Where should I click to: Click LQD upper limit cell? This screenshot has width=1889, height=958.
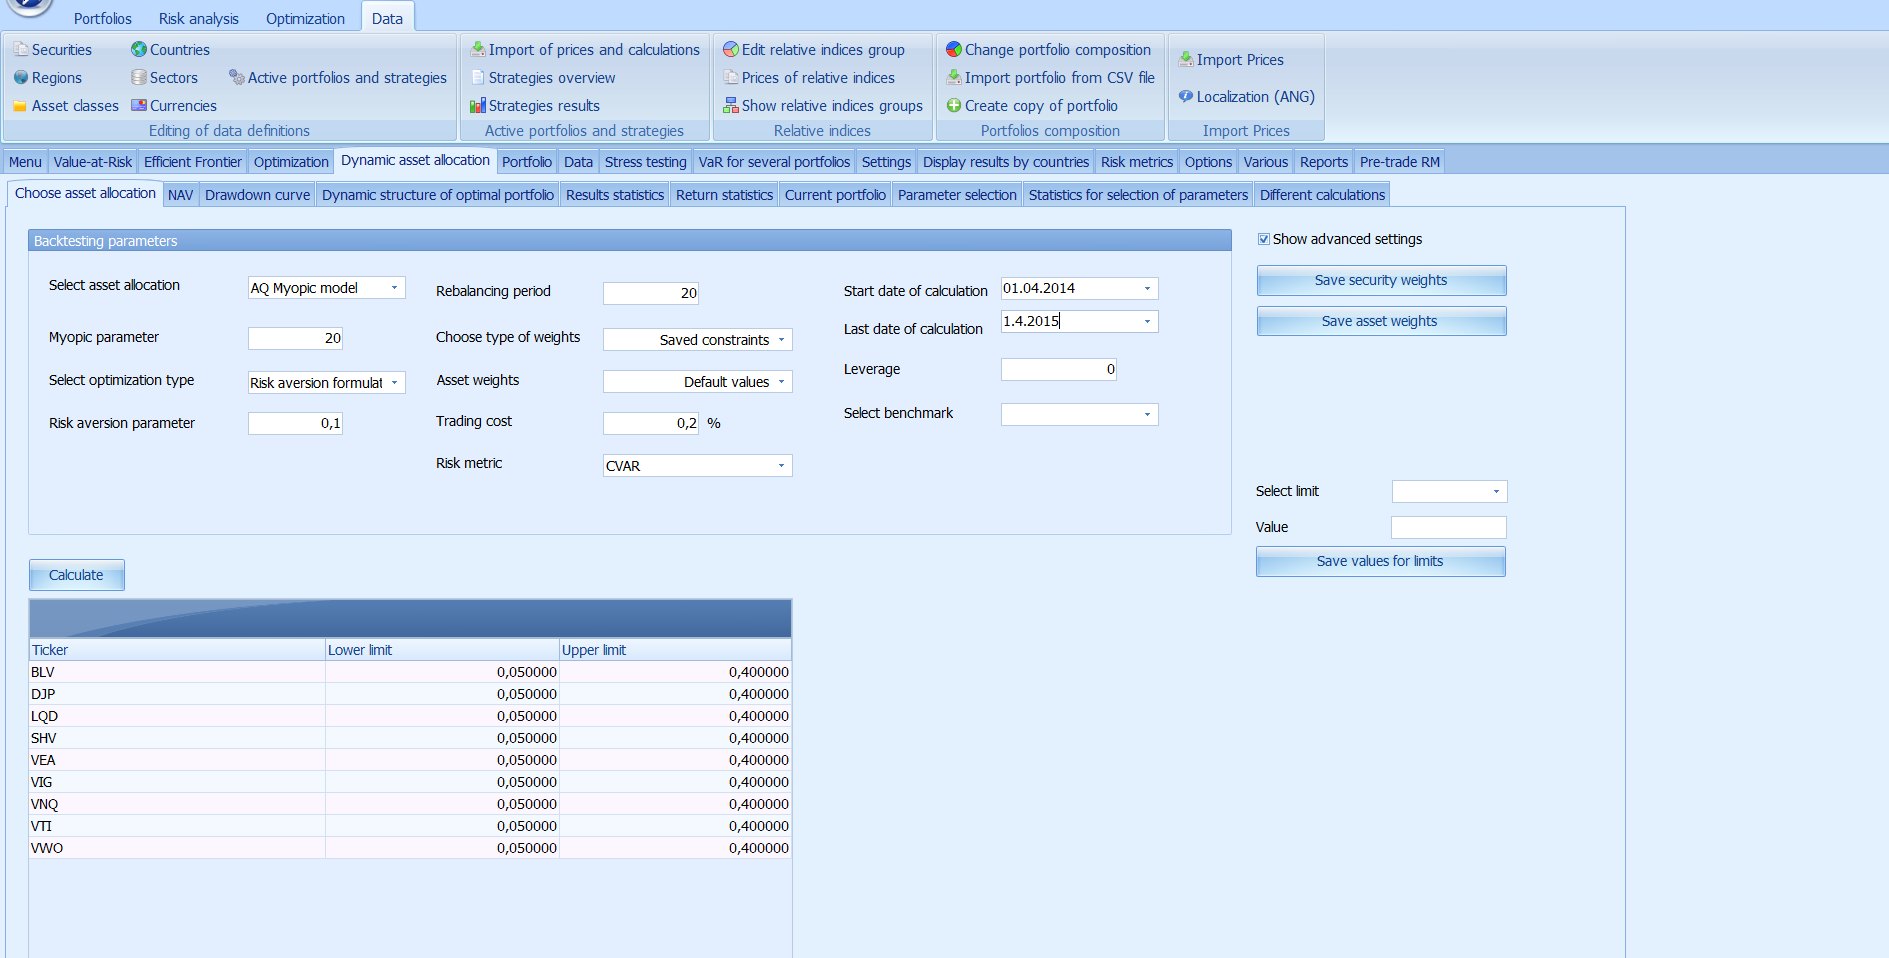pos(675,716)
